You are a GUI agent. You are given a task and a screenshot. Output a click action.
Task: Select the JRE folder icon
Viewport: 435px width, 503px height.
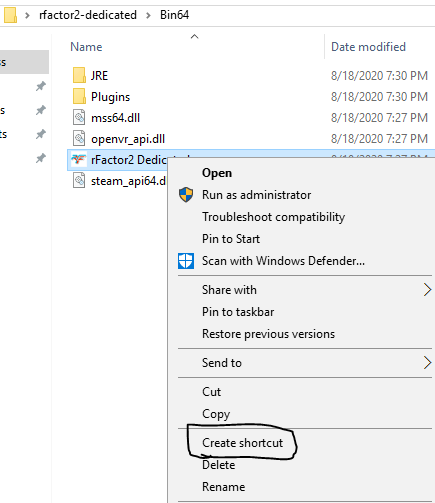click(79, 75)
